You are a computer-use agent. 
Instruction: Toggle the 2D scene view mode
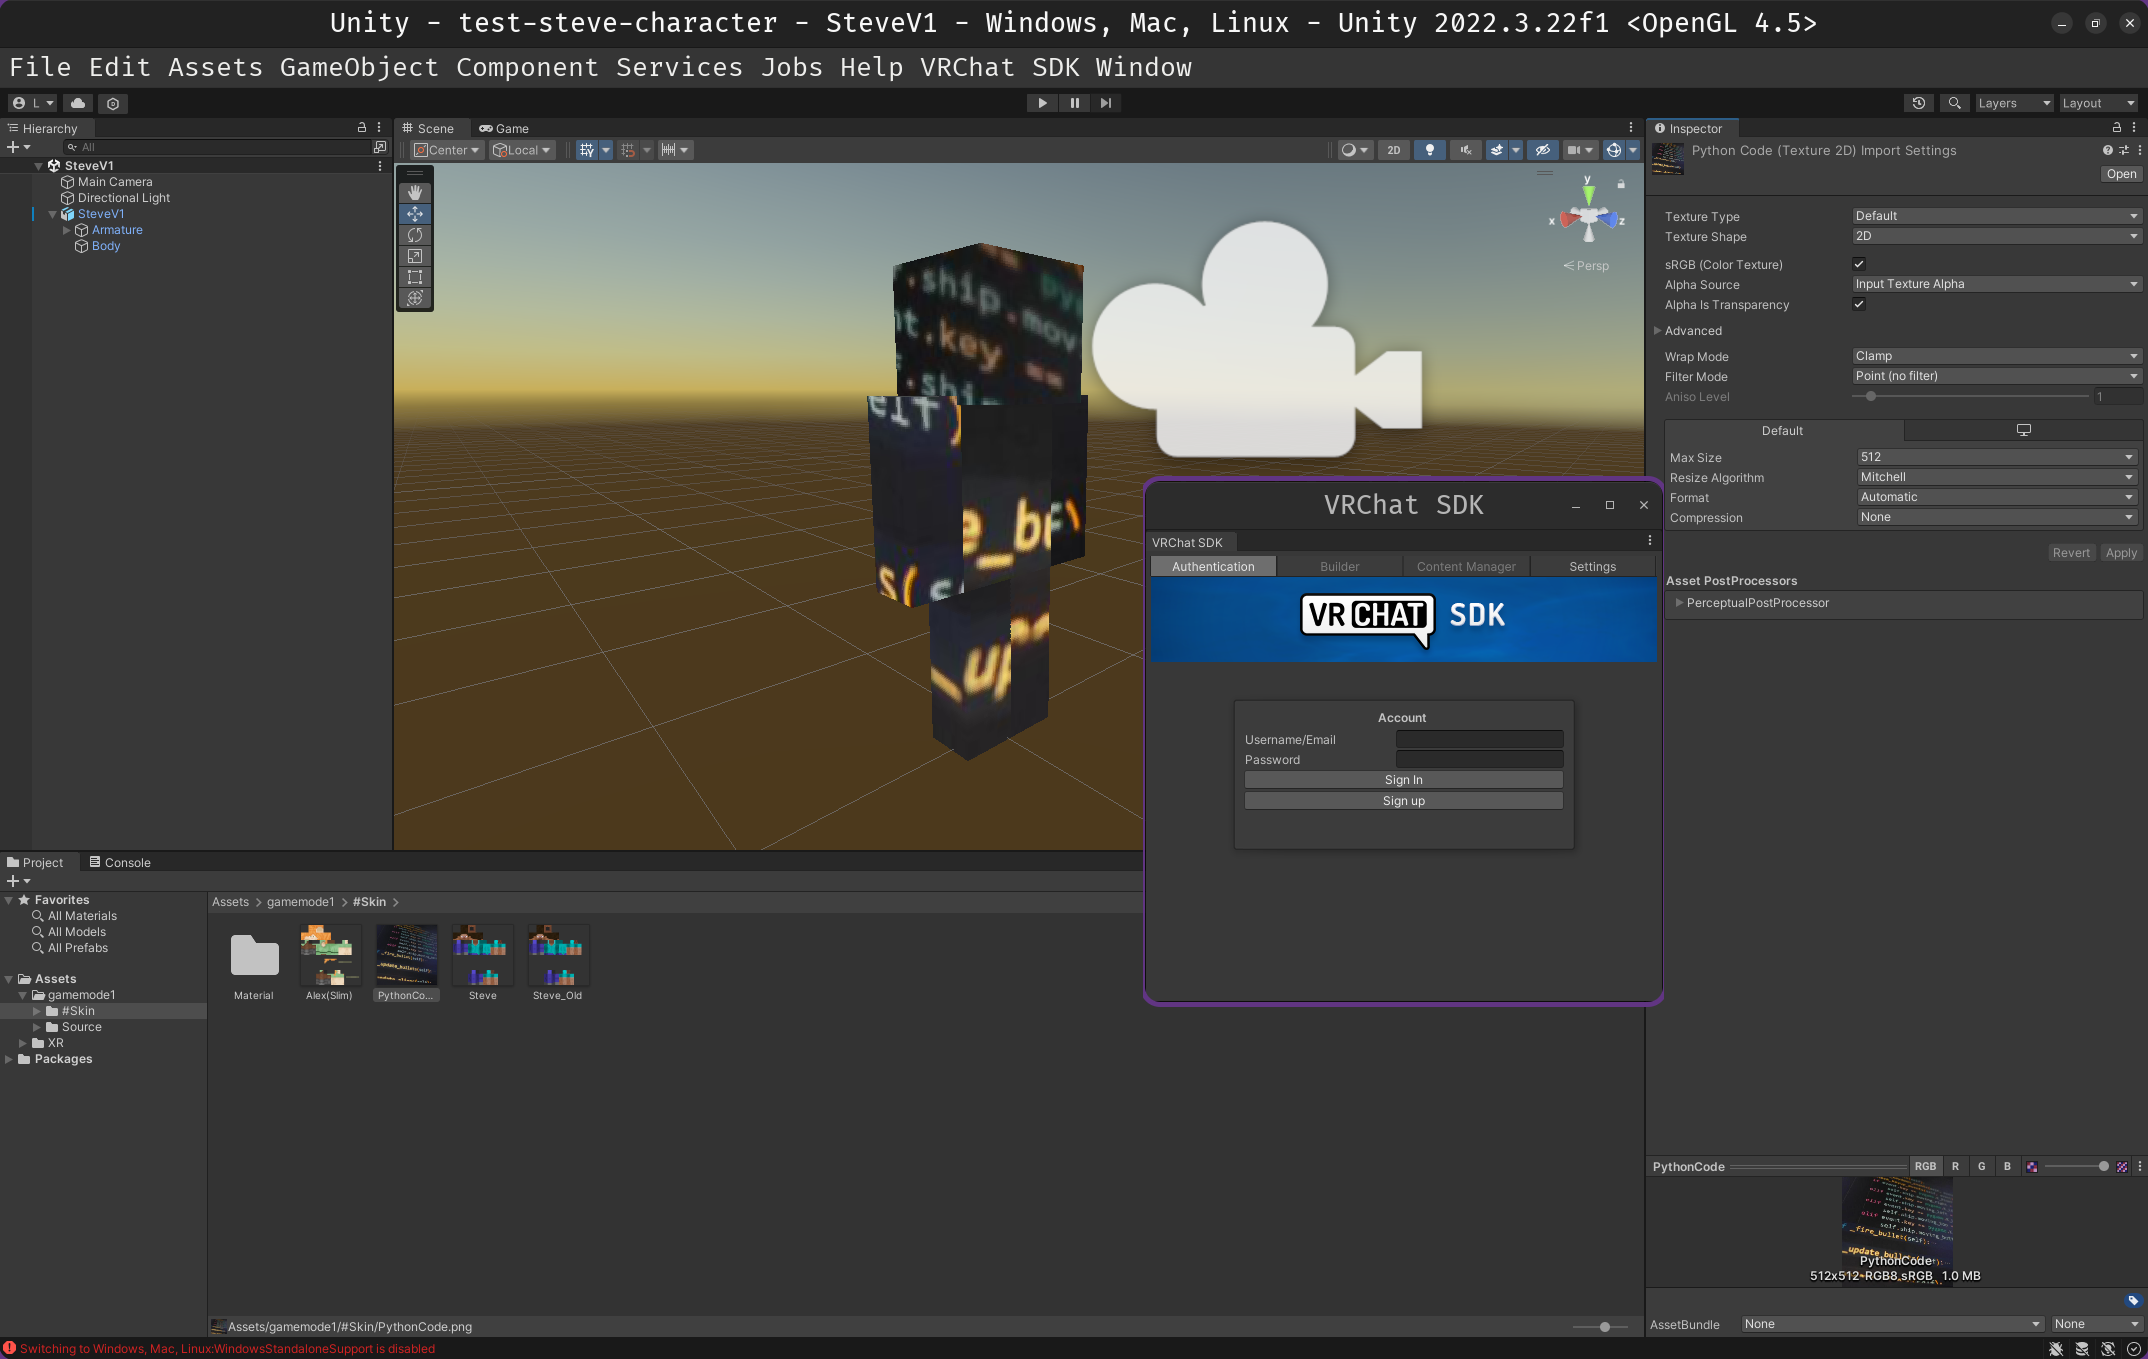point(1393,150)
